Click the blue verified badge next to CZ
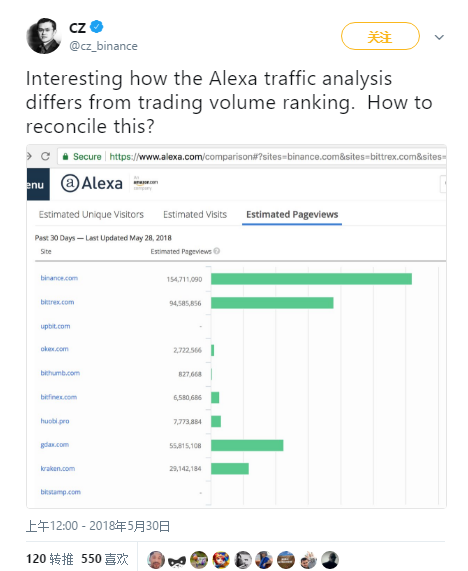Image resolution: width=468 pixels, height=571 pixels. [97, 27]
